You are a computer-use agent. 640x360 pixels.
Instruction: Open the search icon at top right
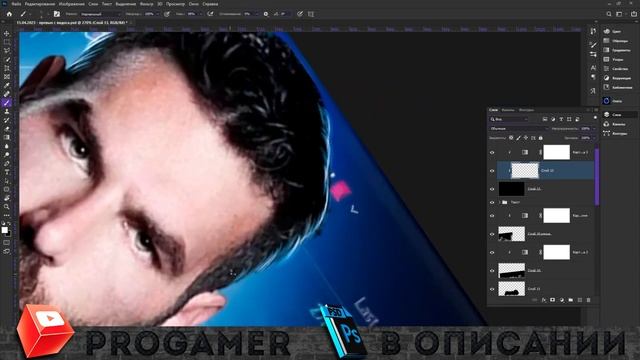tap(609, 14)
